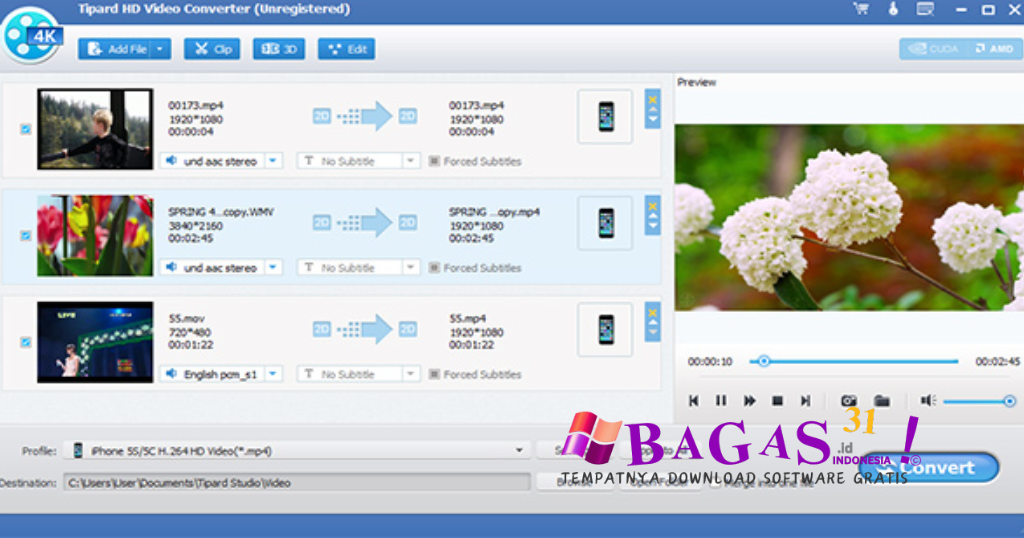Open the Clip tool

click(x=212, y=49)
